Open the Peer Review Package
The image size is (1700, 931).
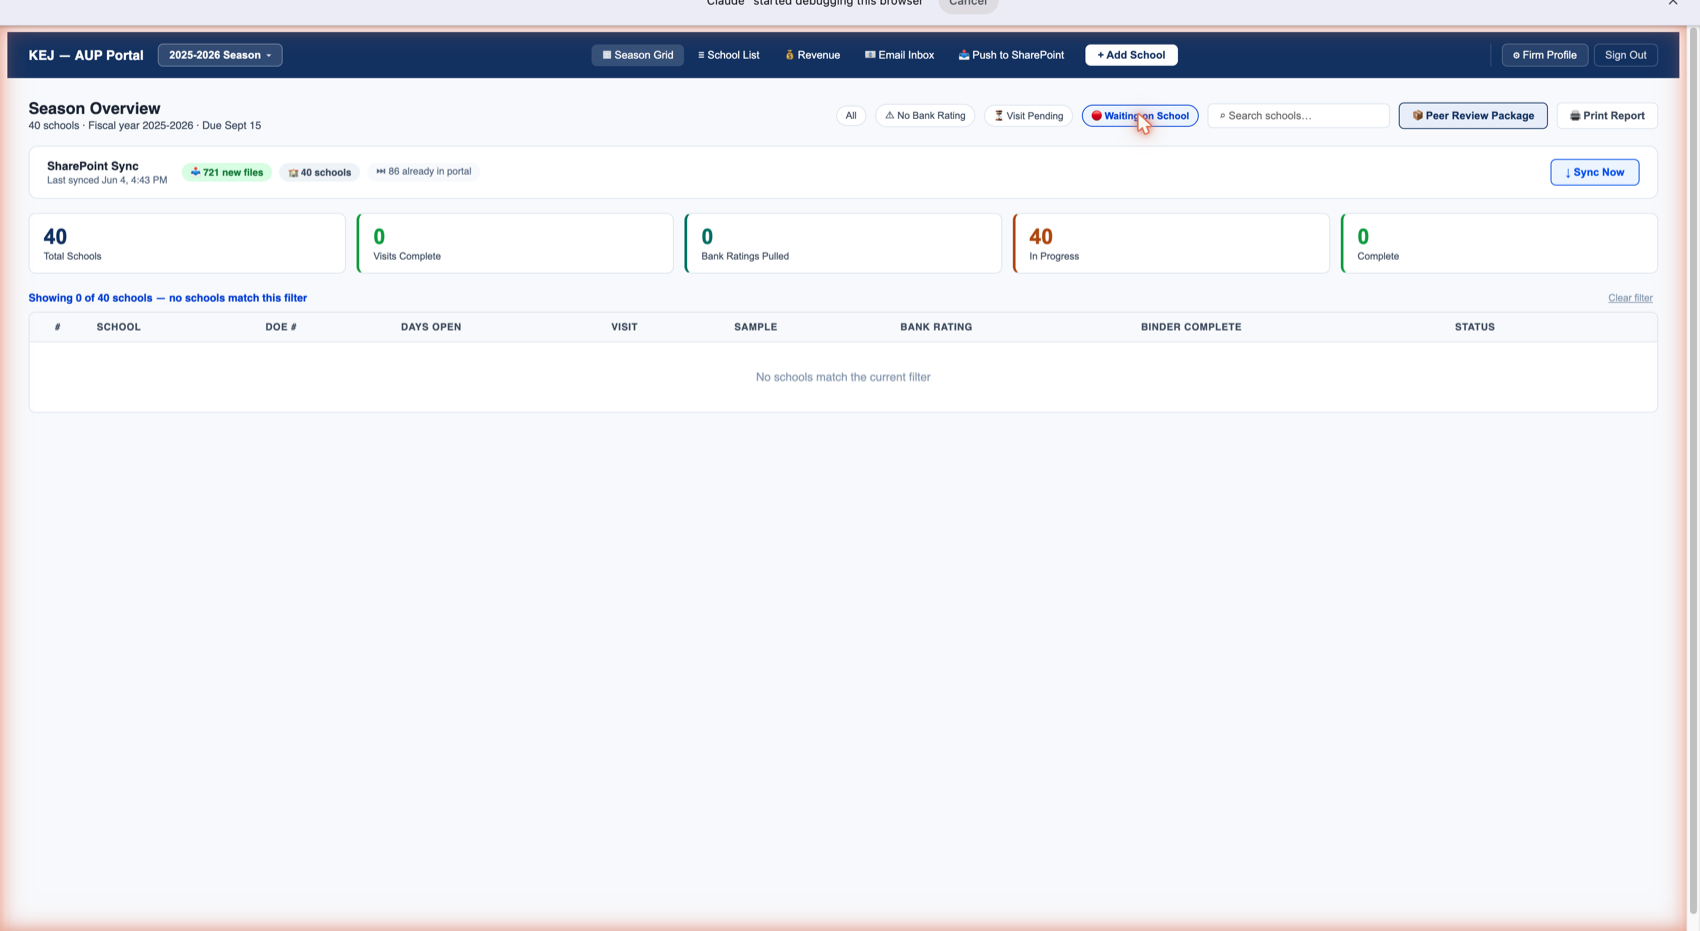click(x=1473, y=116)
